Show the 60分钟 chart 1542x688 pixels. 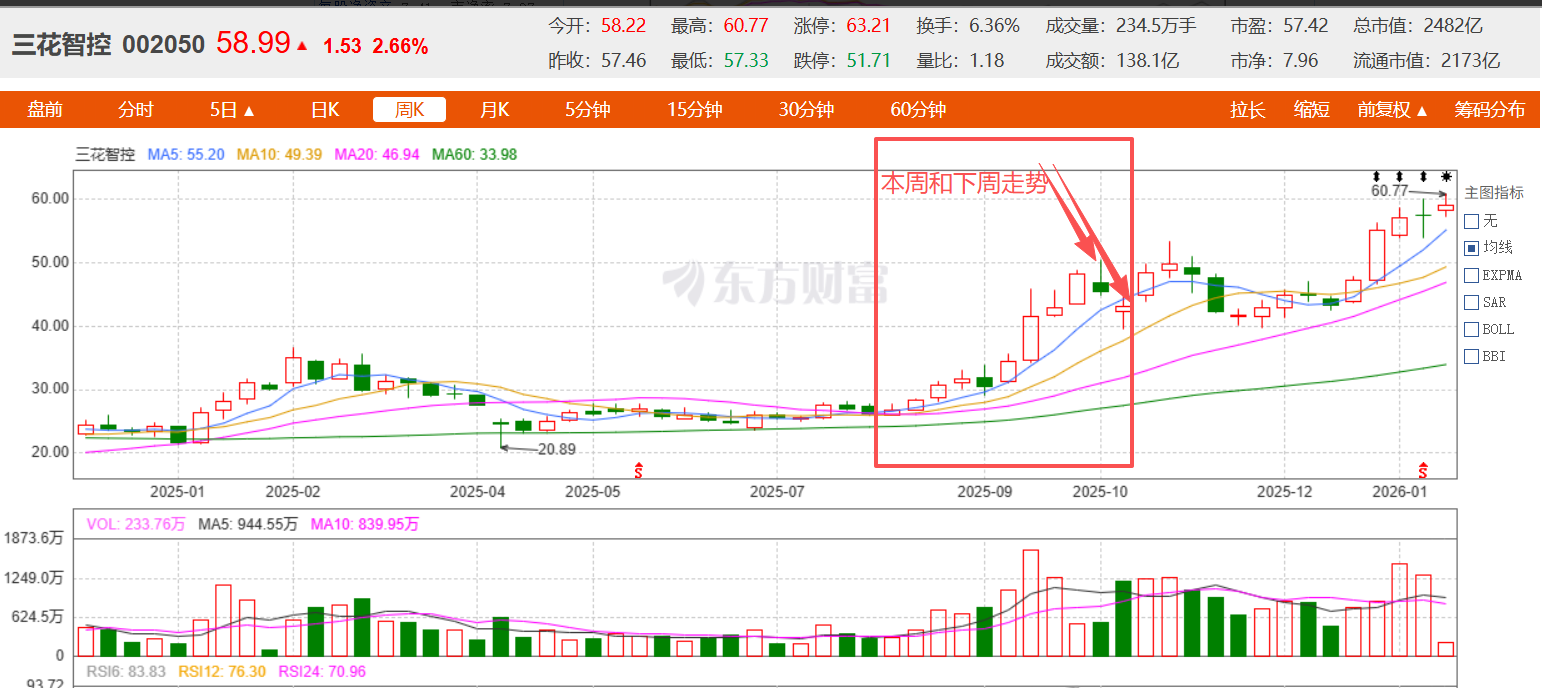(919, 110)
